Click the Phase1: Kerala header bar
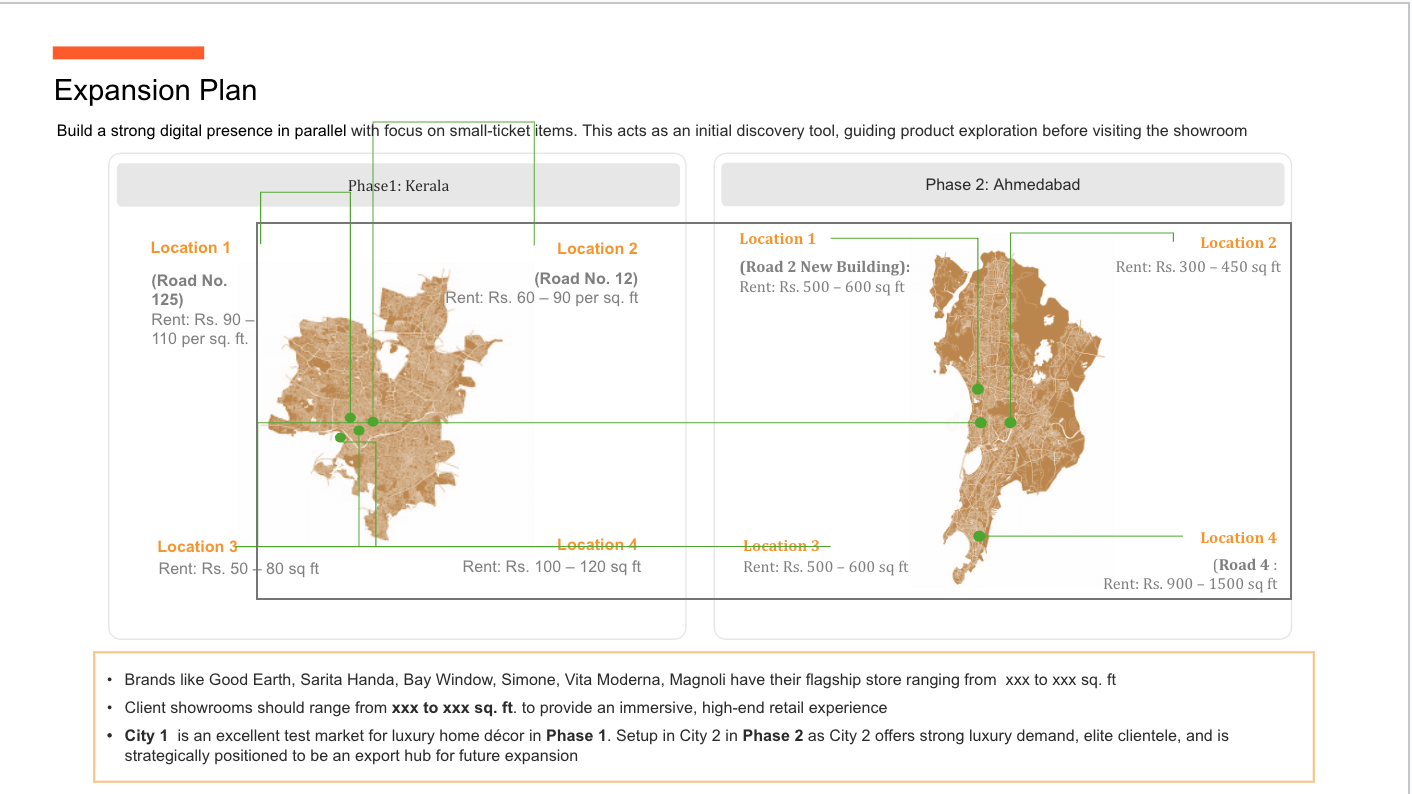The image size is (1412, 794). [x=398, y=186]
